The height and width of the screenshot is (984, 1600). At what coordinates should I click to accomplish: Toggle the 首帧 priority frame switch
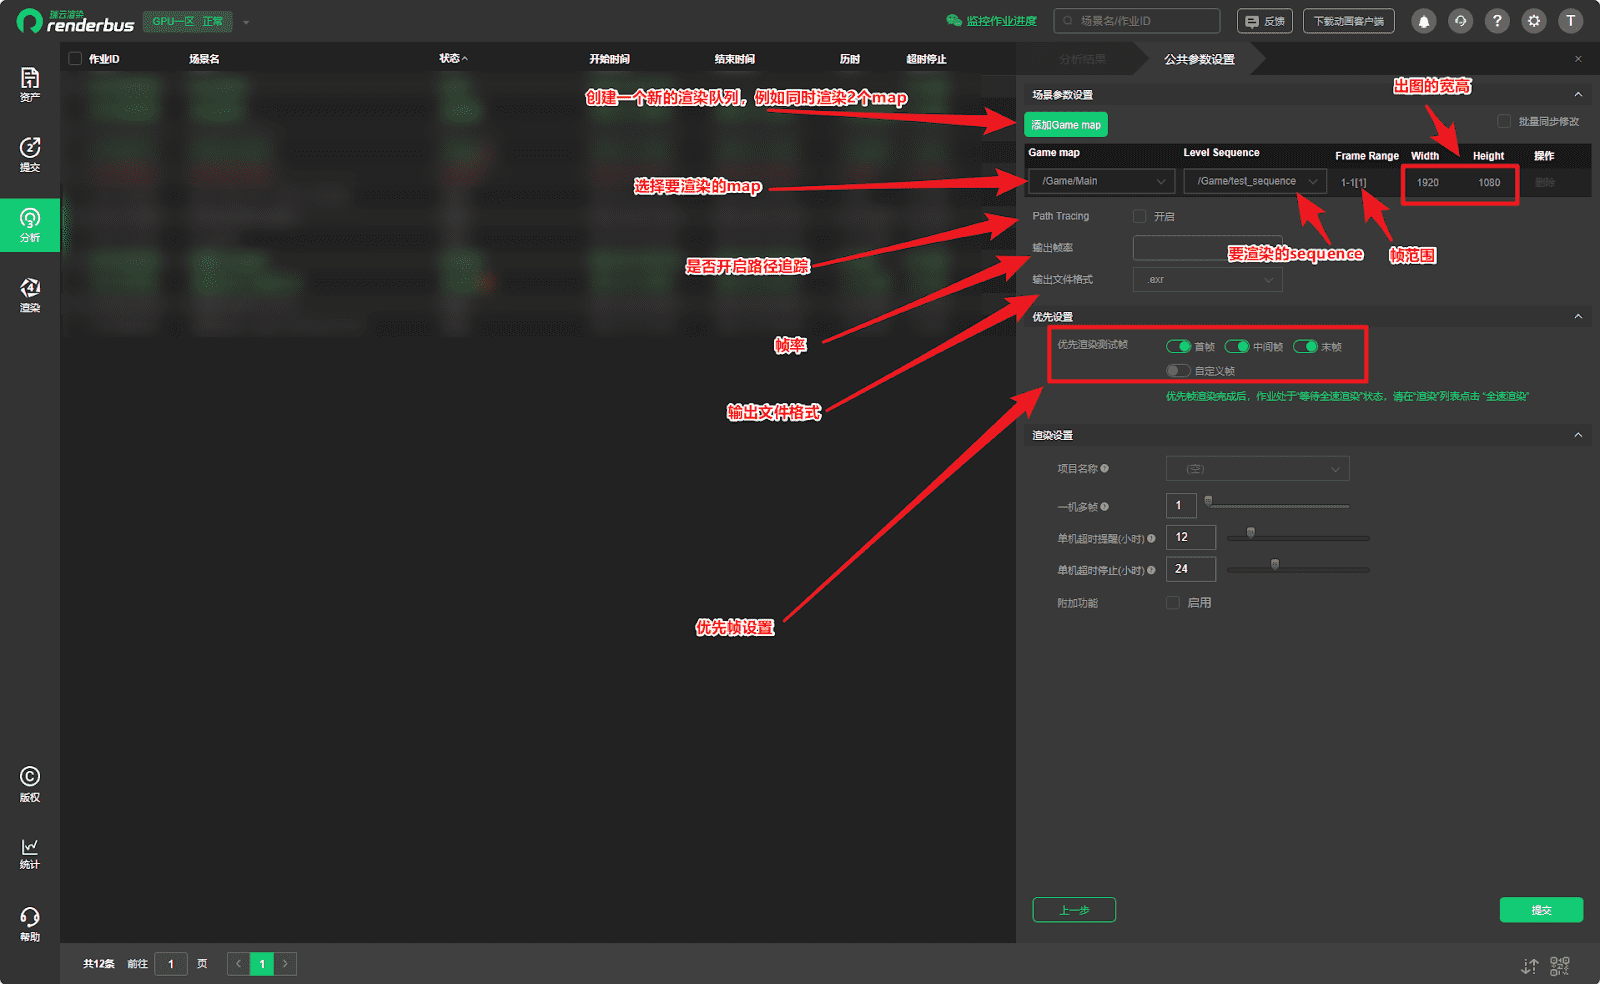point(1178,347)
